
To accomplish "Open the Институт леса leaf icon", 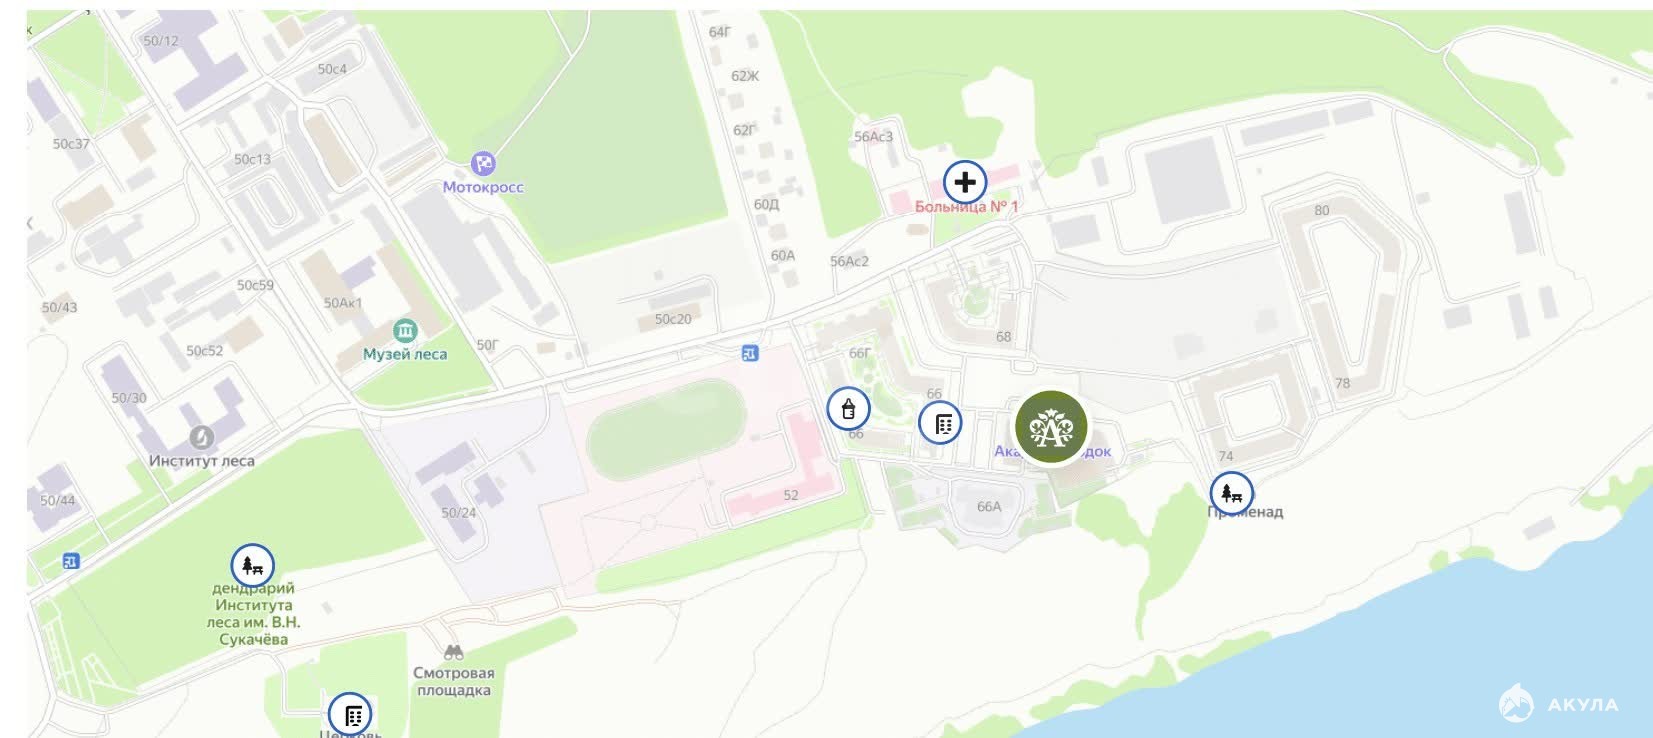I will pos(202,437).
